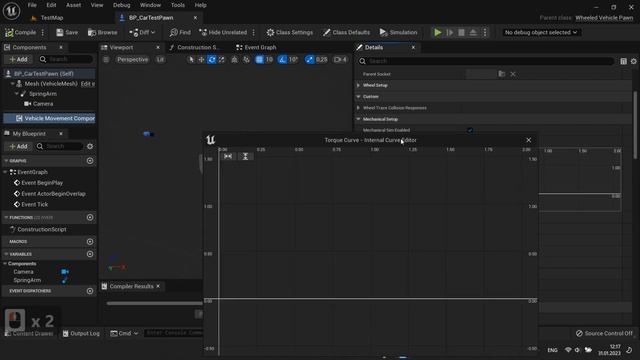Open the camera speed setting
This screenshot has height=360, width=640.
340,60
